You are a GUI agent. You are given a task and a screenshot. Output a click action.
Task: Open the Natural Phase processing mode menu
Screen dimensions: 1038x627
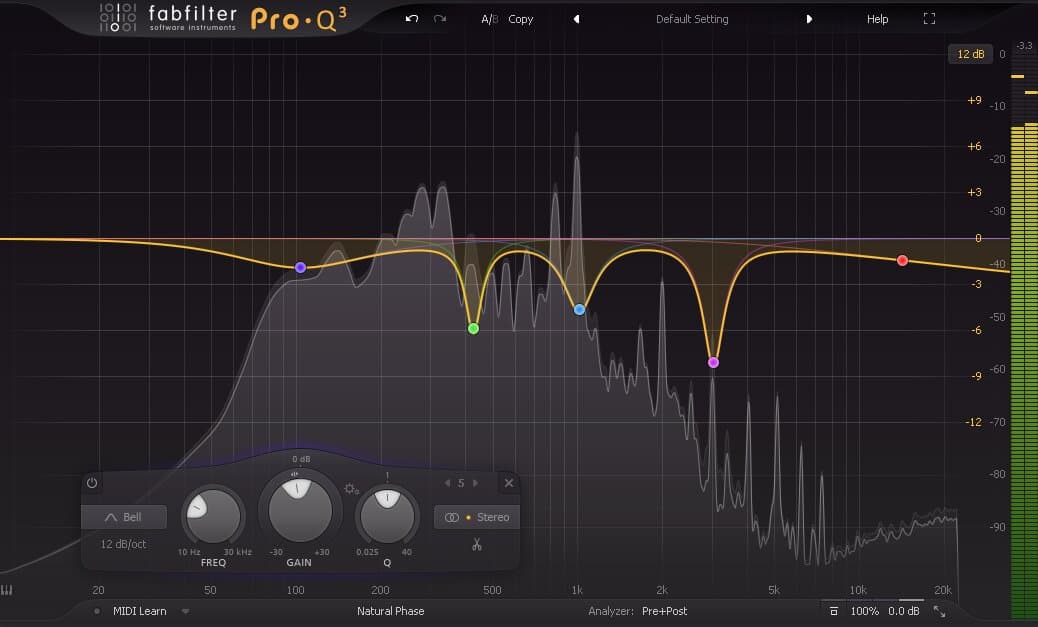[x=391, y=611]
